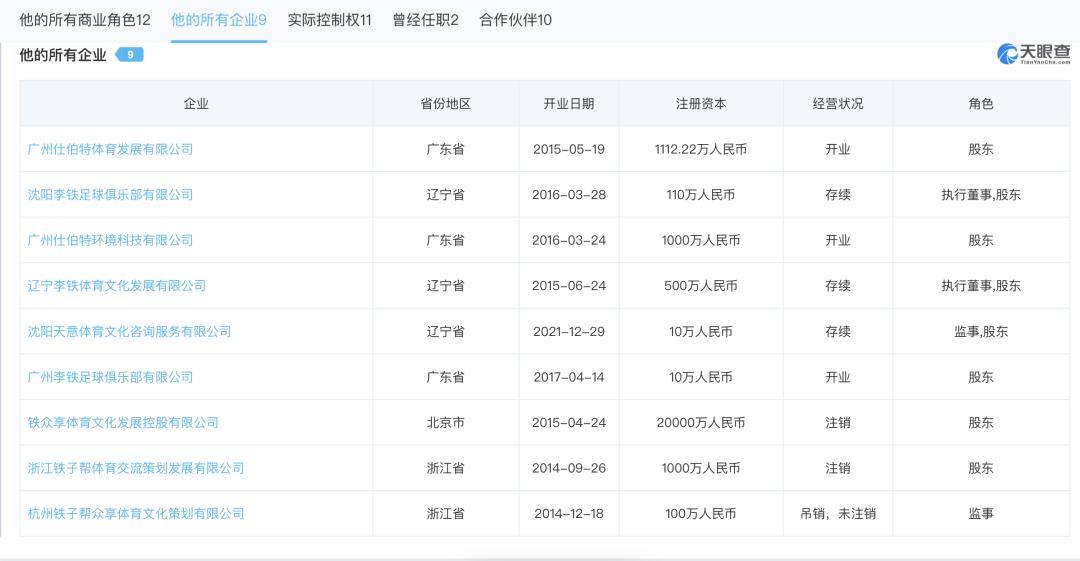1080x561 pixels.
Task: Open 沈阳李铁足球俱乐部有限公司 link
Action: click(110, 195)
